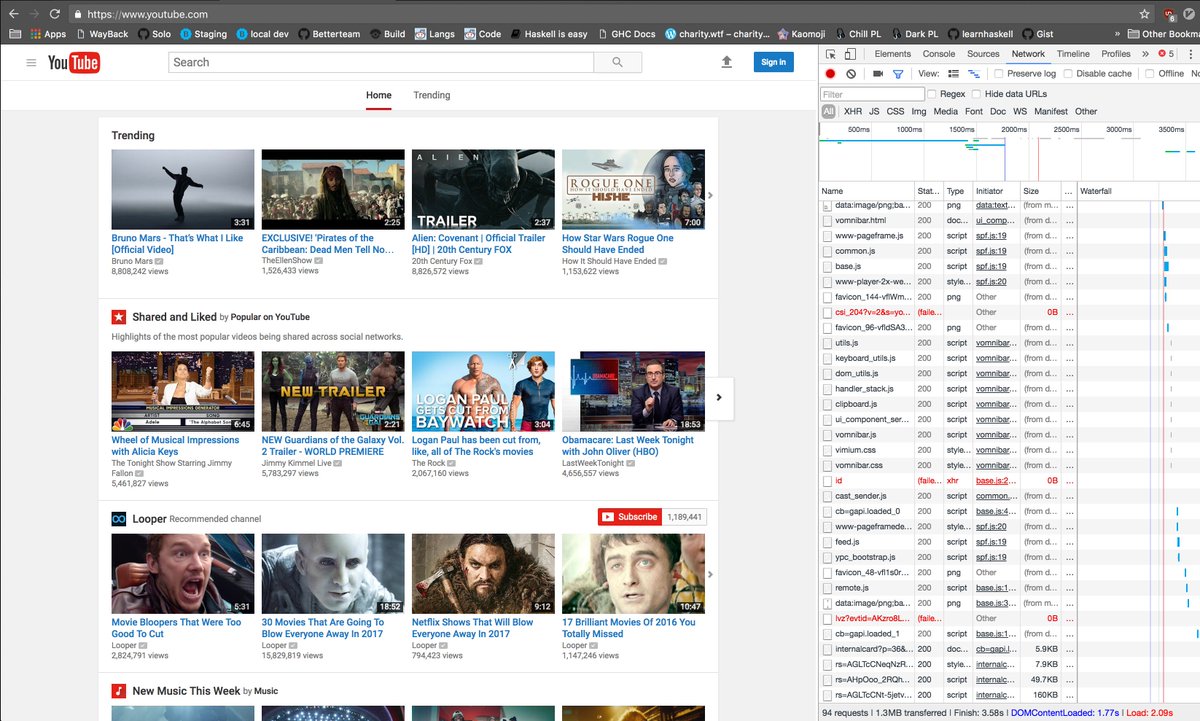Clear the network log with the clear icon
This screenshot has width=1200, height=721.
point(851,74)
